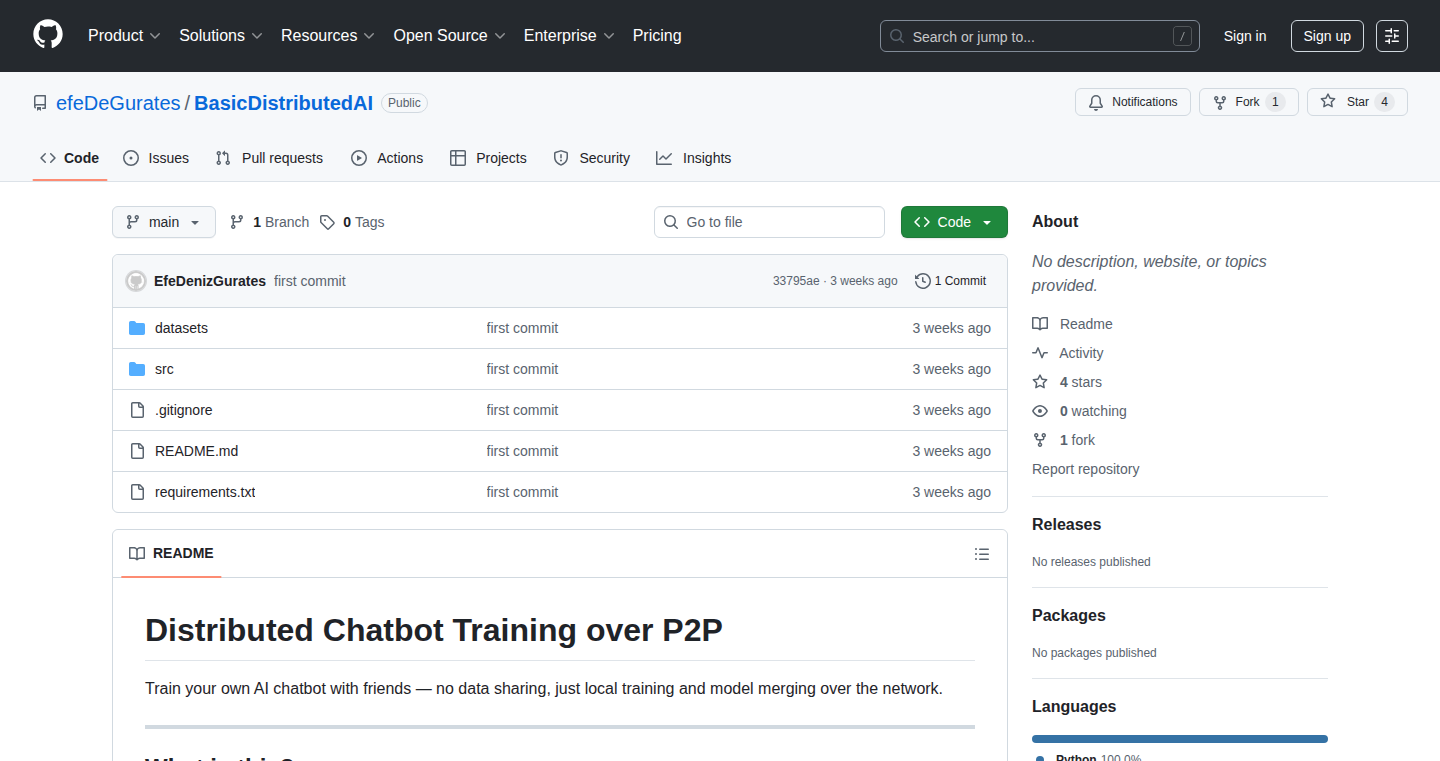Click the .gitignore file icon
1440x761 pixels.
tap(137, 410)
